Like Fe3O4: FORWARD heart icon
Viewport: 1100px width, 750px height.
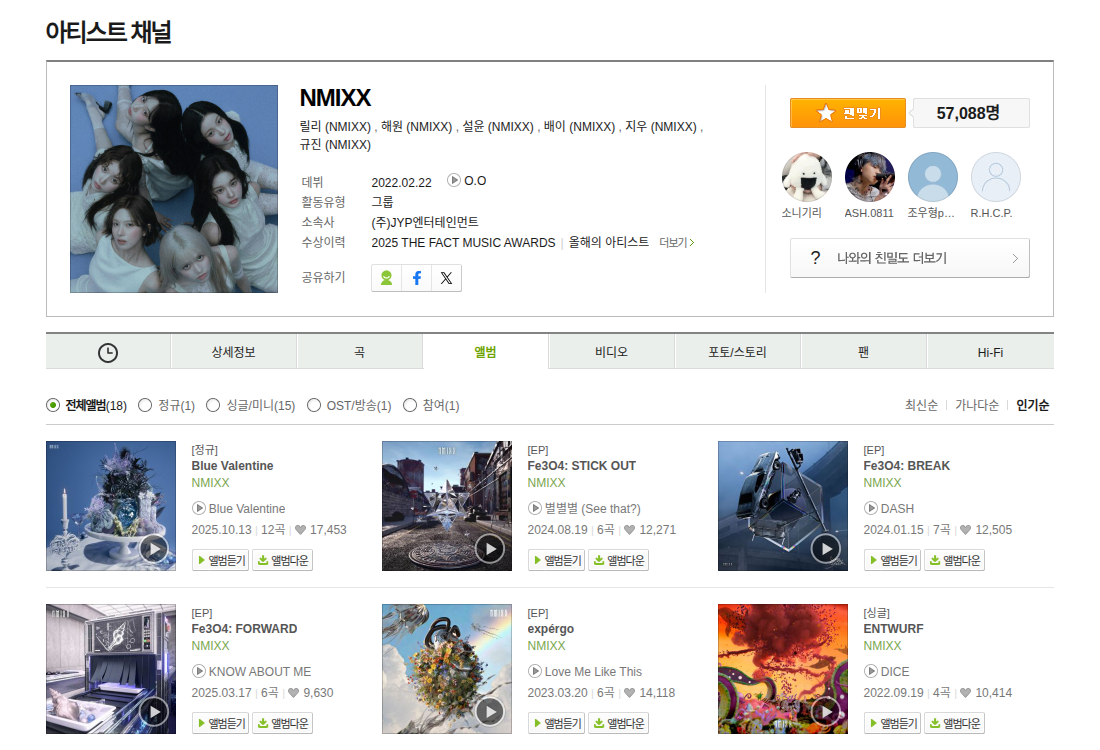(293, 692)
